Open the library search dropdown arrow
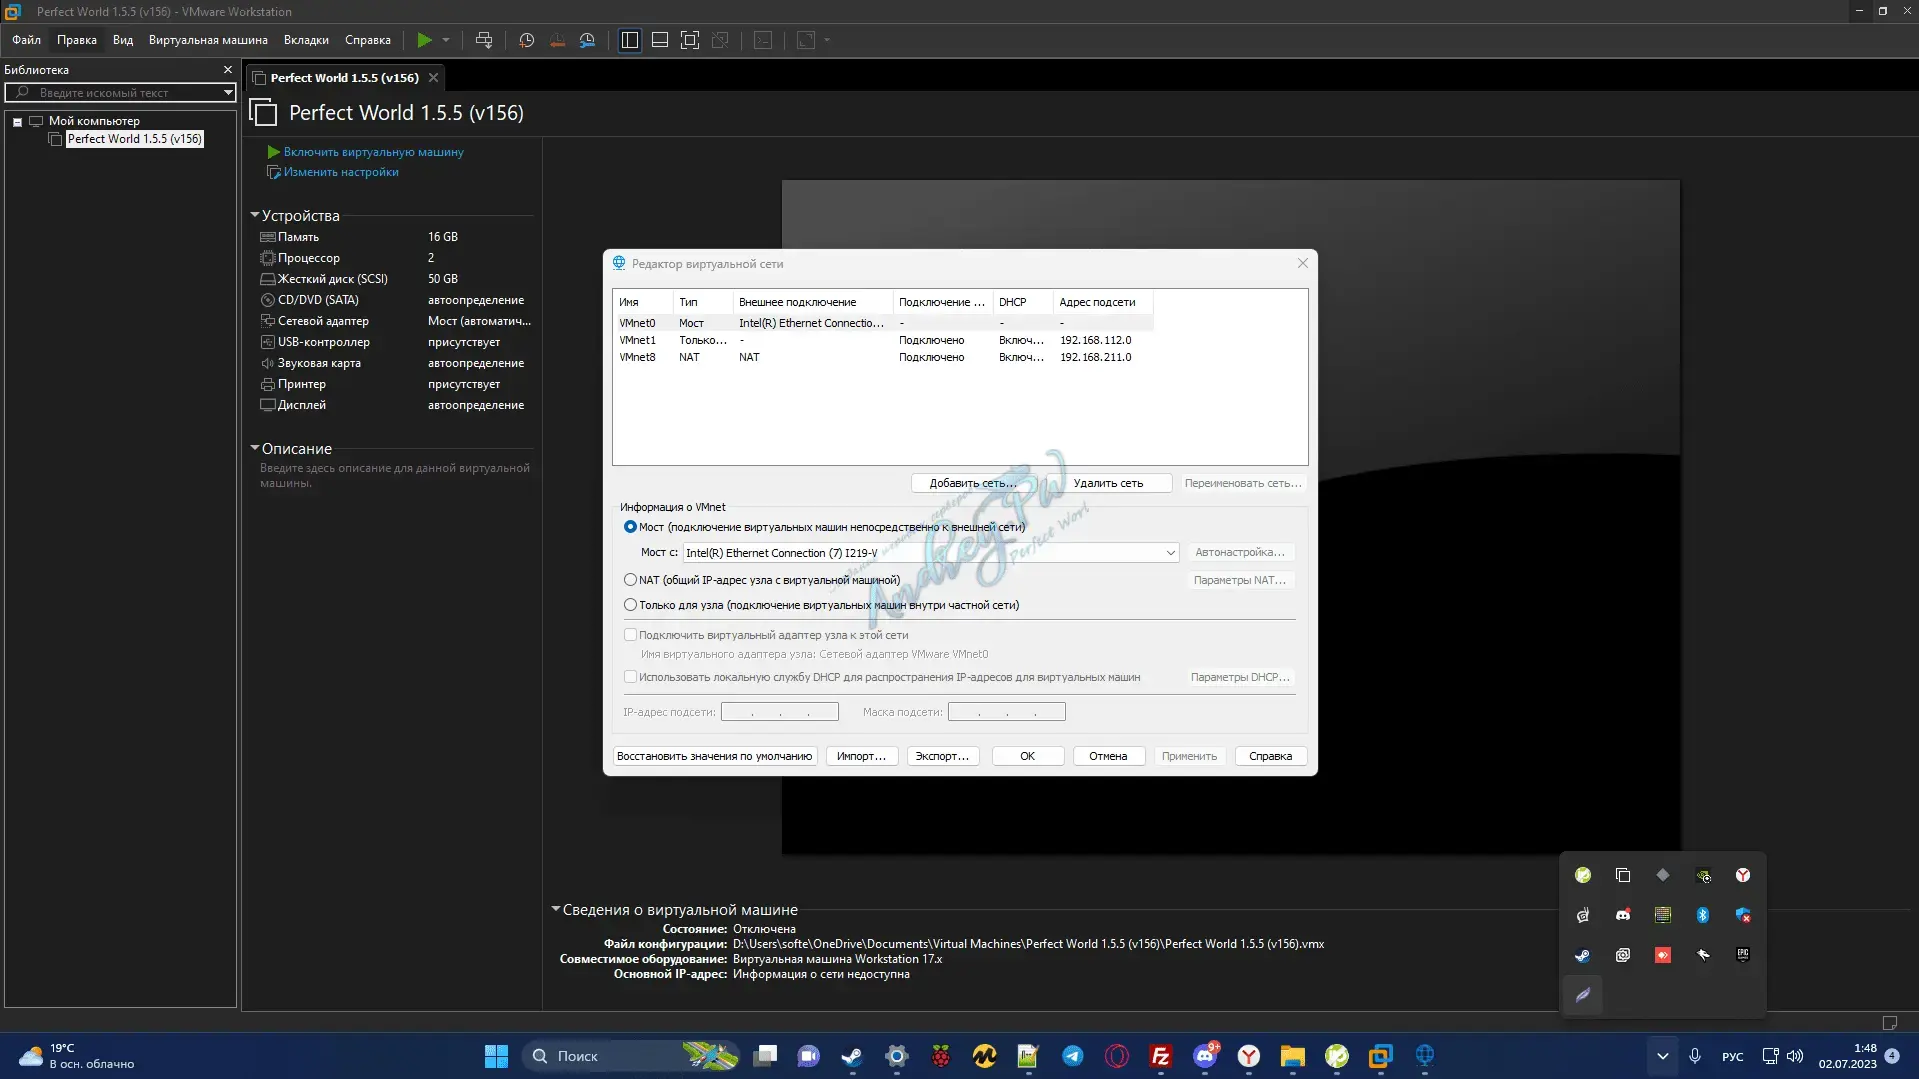Image resolution: width=1919 pixels, height=1079 pixels. click(x=228, y=93)
